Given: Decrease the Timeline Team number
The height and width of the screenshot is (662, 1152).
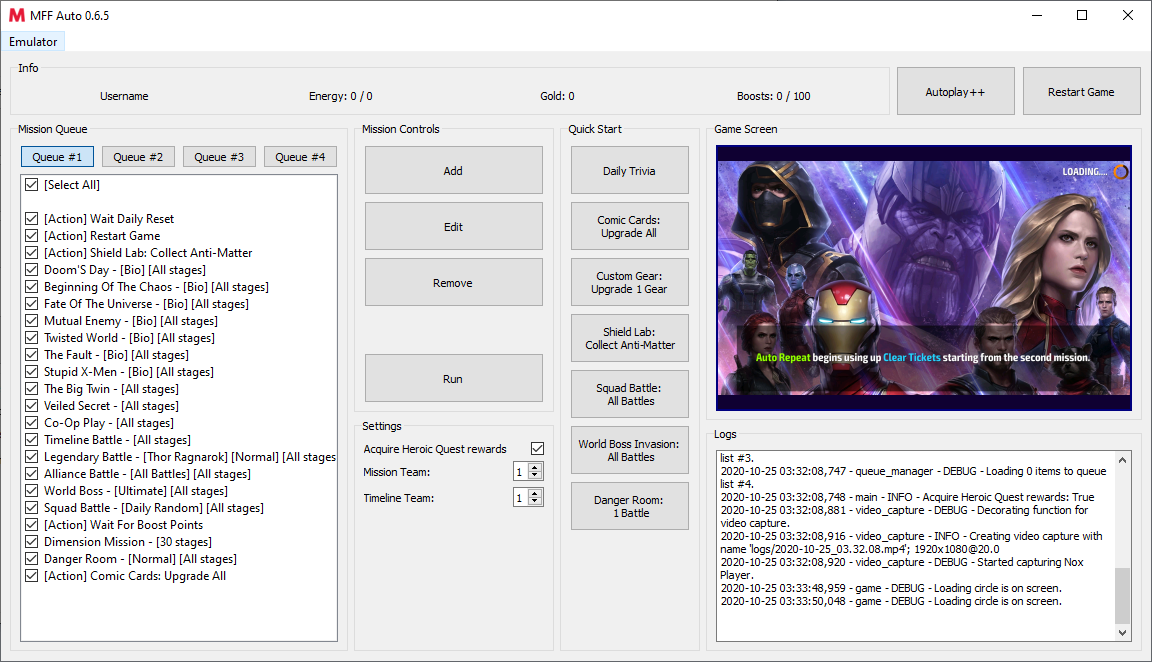Looking at the screenshot, I should pyautogui.click(x=535, y=502).
